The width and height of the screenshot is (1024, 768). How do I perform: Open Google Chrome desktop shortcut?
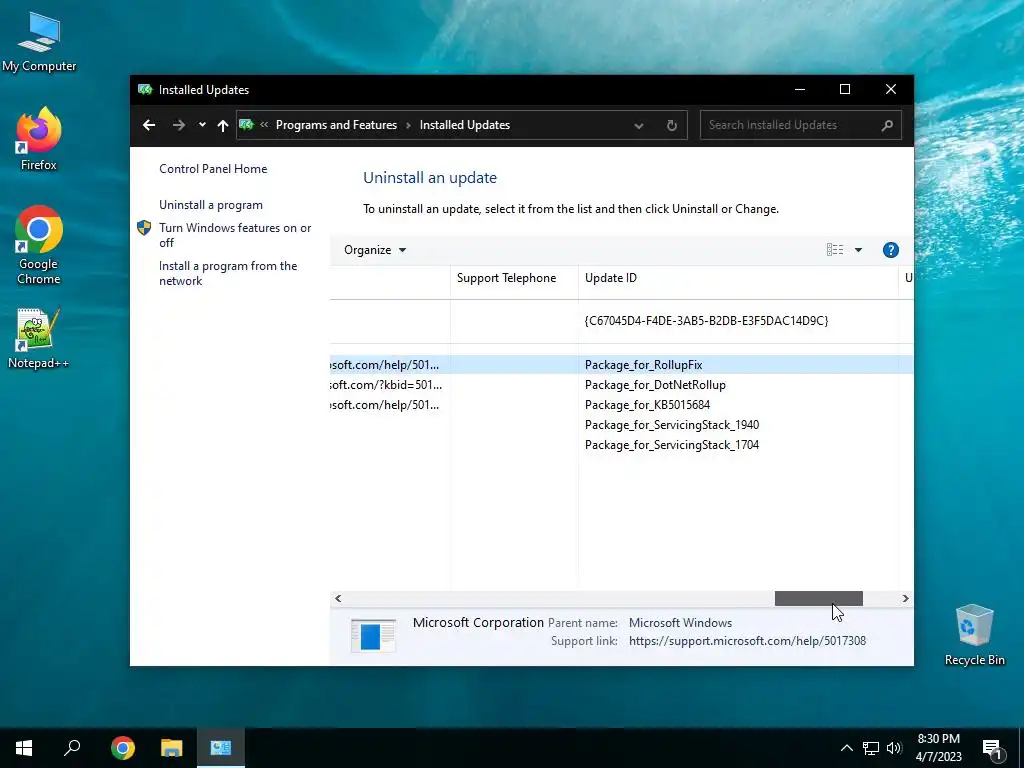coord(39,246)
